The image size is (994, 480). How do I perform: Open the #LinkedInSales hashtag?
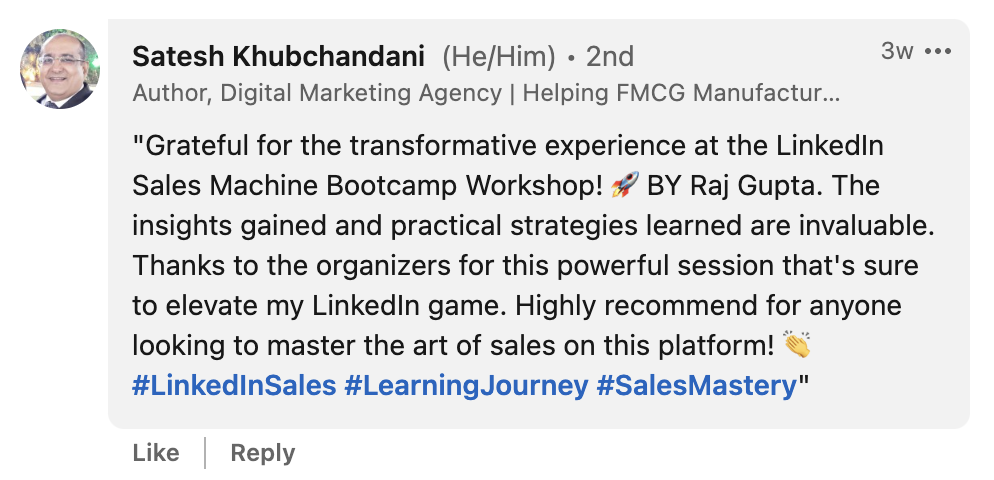234,385
